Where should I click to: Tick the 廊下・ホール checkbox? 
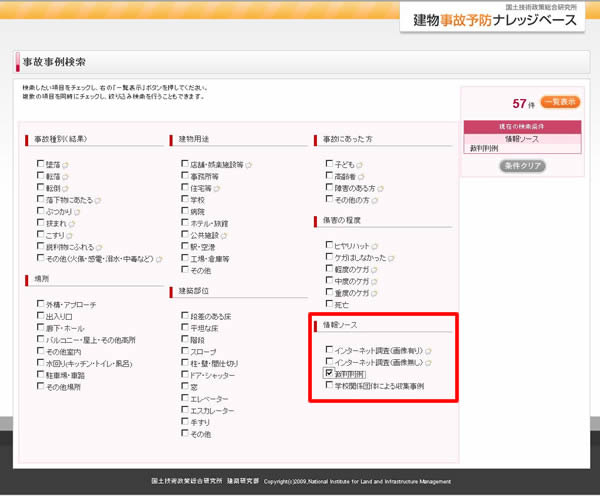click(x=40, y=327)
